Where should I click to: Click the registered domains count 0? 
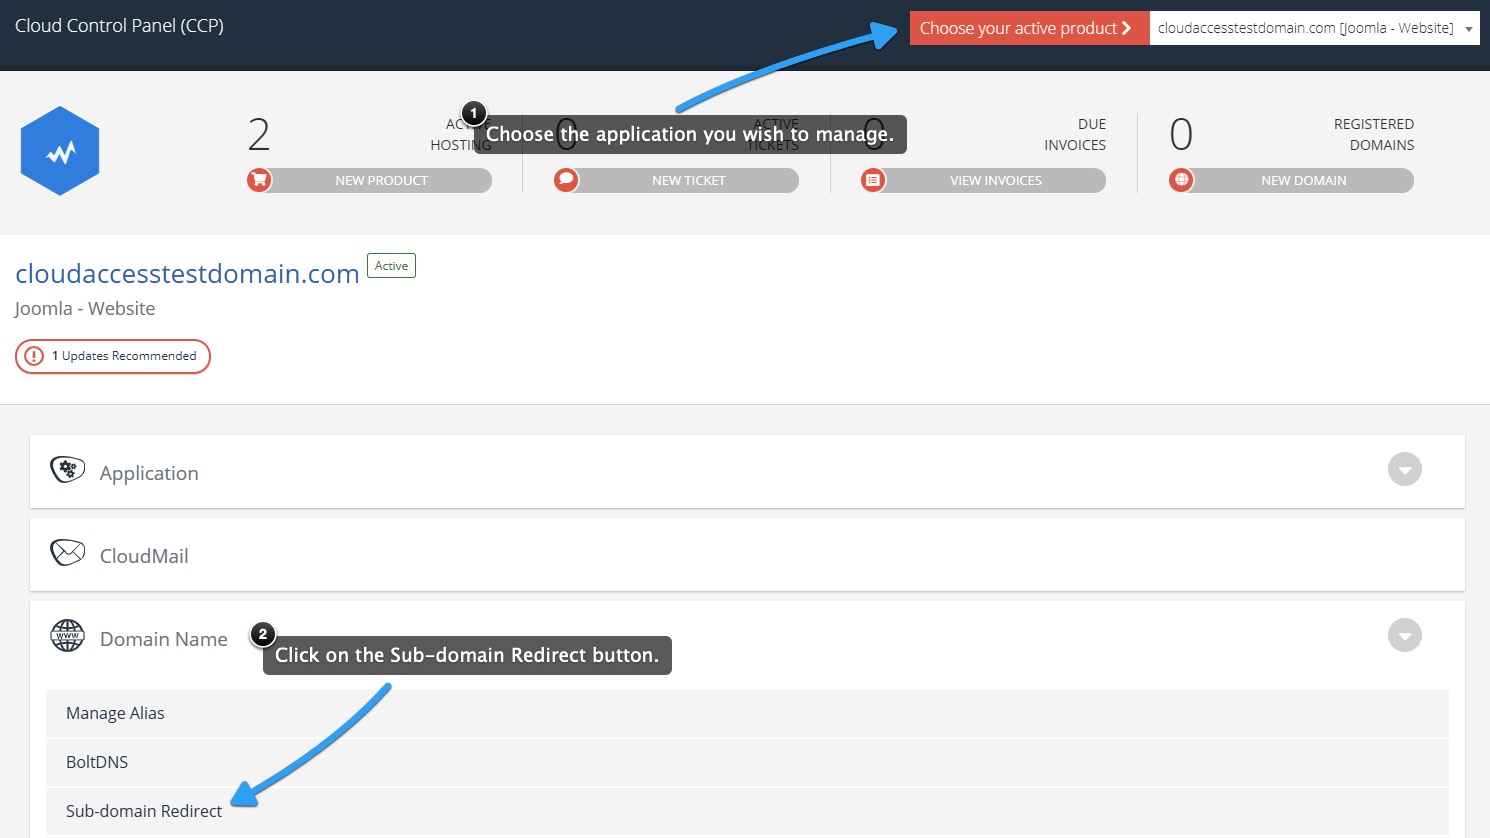pos(1181,134)
